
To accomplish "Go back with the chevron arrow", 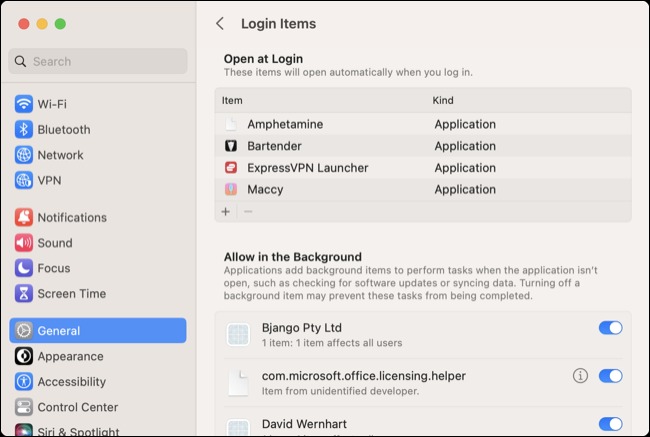I will pyautogui.click(x=220, y=24).
